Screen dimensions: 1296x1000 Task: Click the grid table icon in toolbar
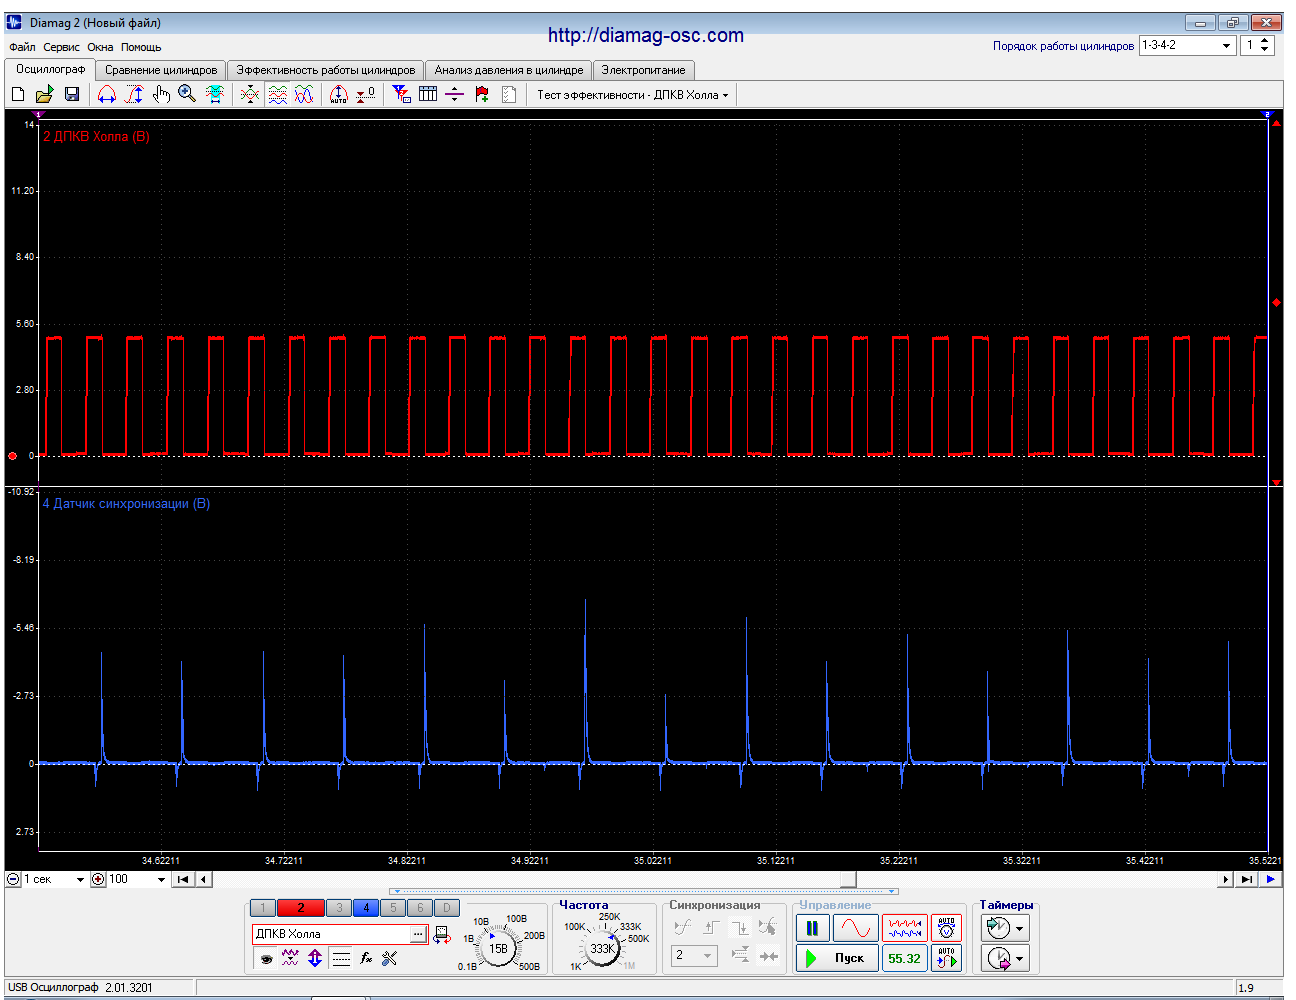point(428,94)
